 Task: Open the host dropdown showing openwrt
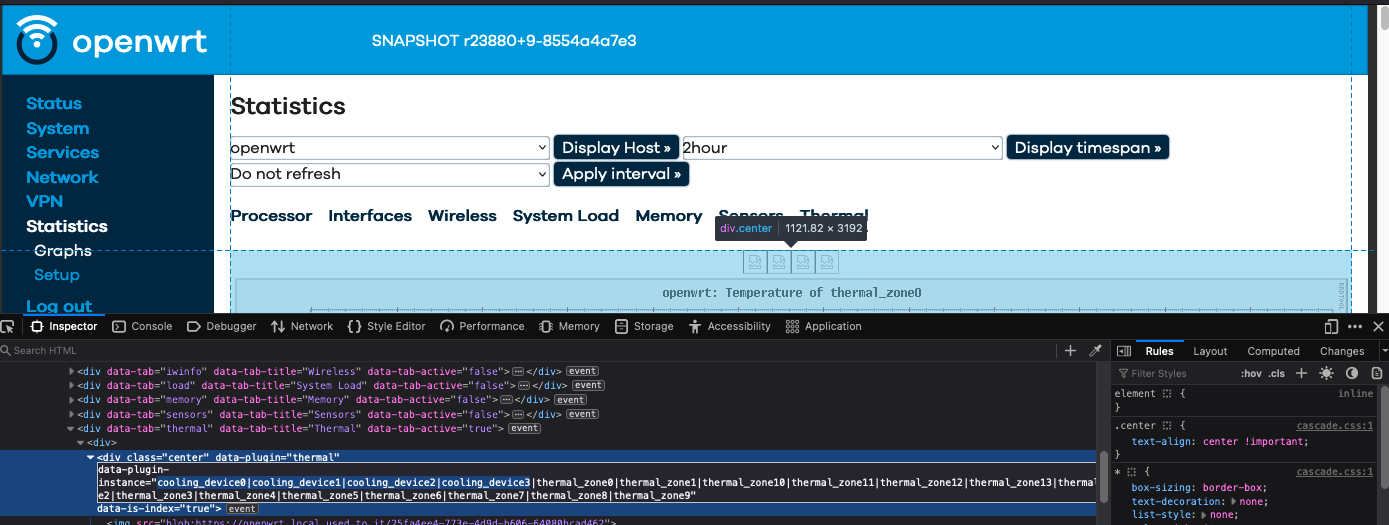[389, 148]
